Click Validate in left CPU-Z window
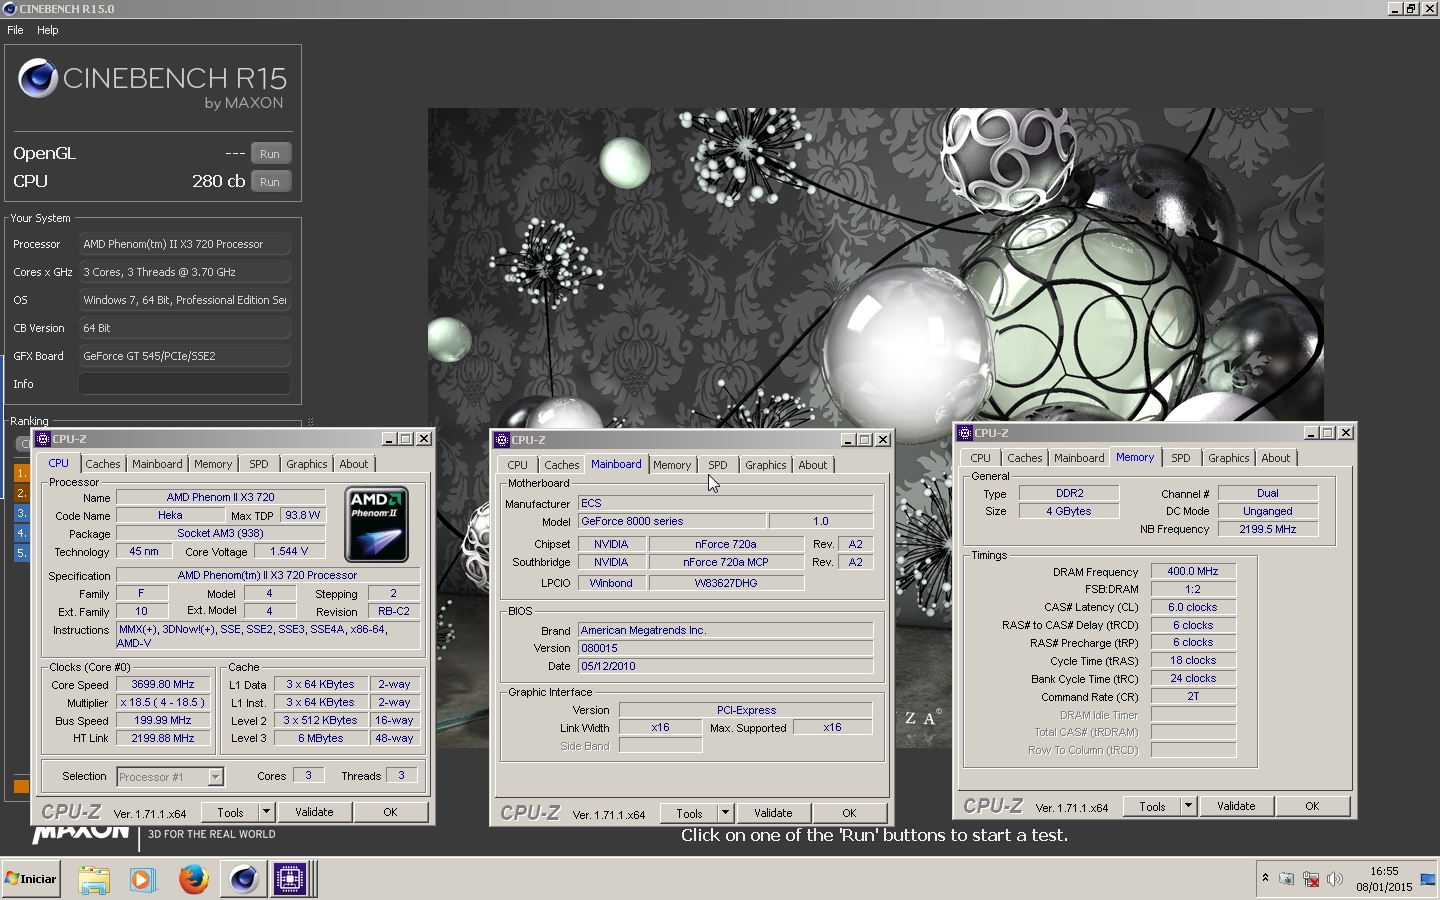This screenshot has width=1440, height=900. (x=314, y=812)
